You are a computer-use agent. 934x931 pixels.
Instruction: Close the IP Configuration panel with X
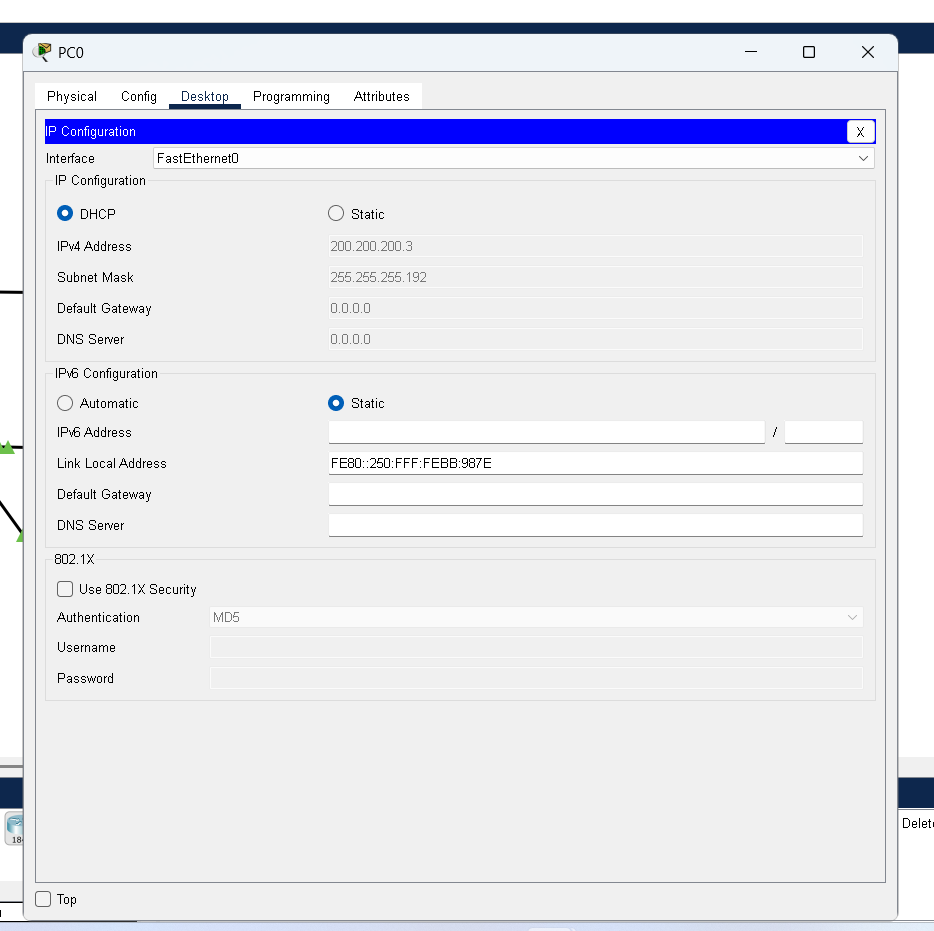click(x=860, y=132)
